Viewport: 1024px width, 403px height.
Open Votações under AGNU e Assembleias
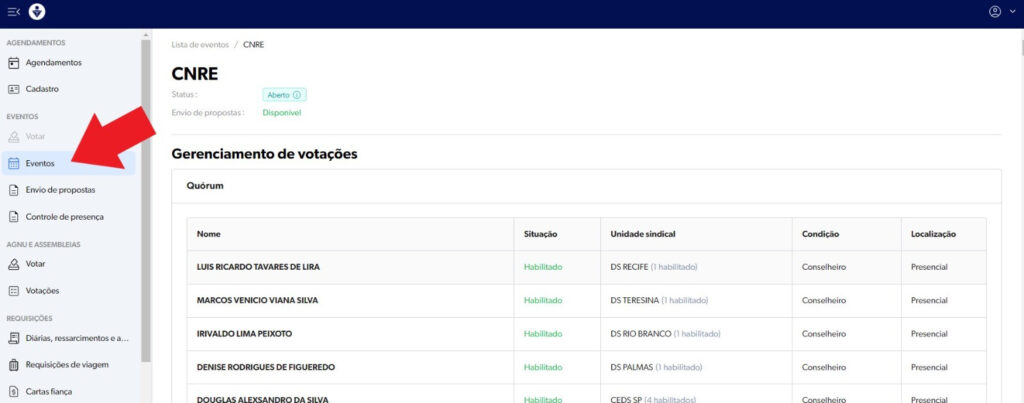pyautogui.click(x=42, y=291)
